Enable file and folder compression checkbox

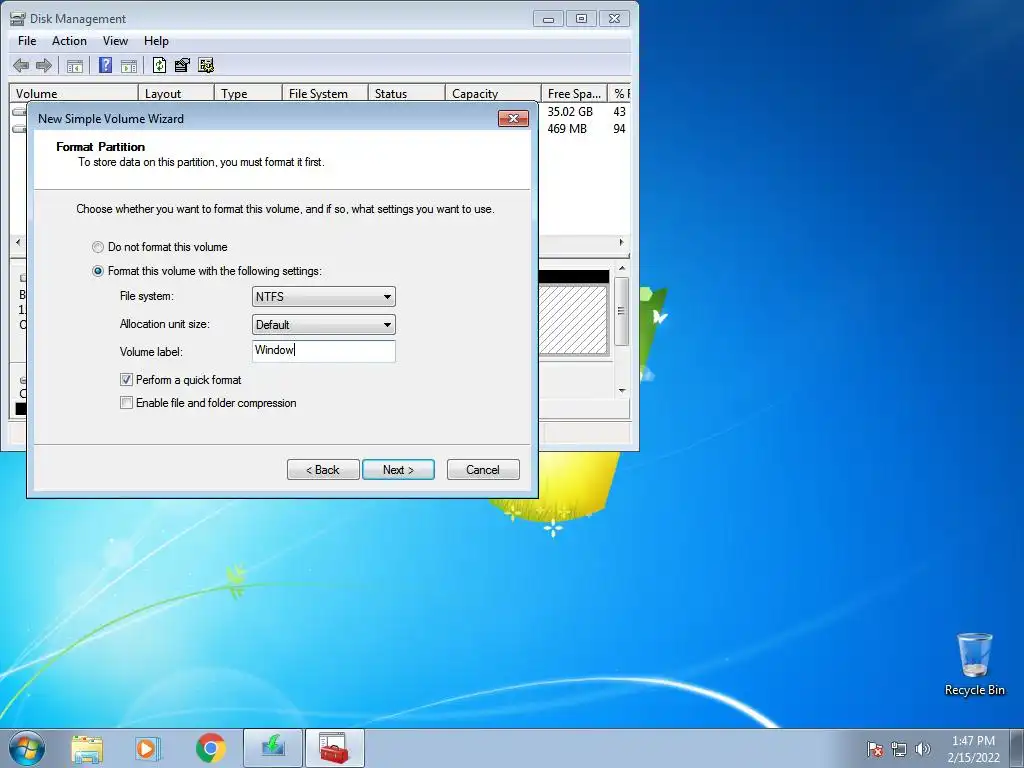[x=127, y=403]
